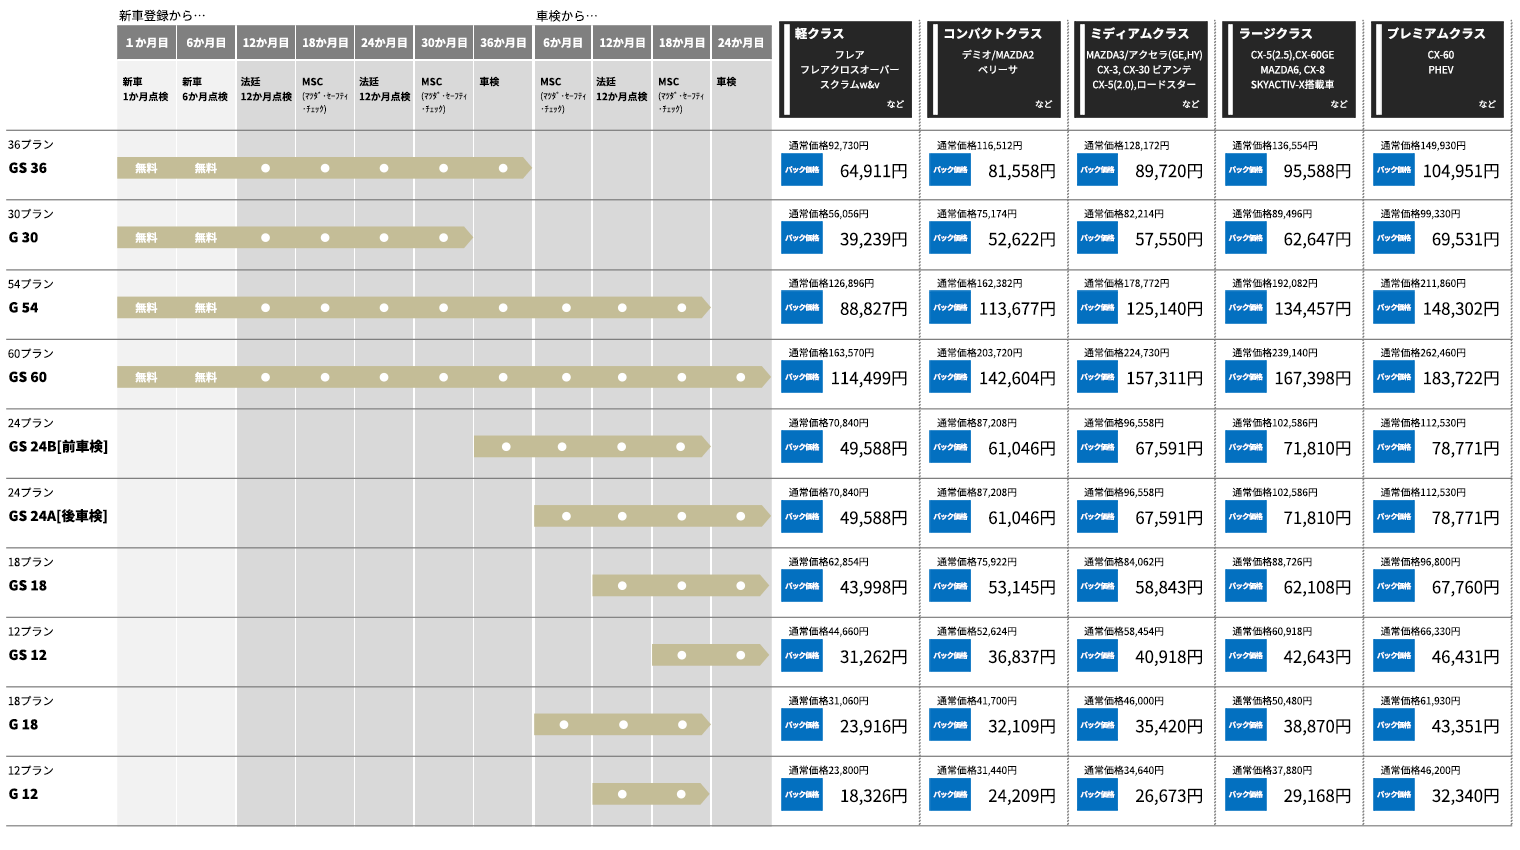The image size is (1520, 850).
Task: Open the ラージクラス class header
Action: [1289, 69]
